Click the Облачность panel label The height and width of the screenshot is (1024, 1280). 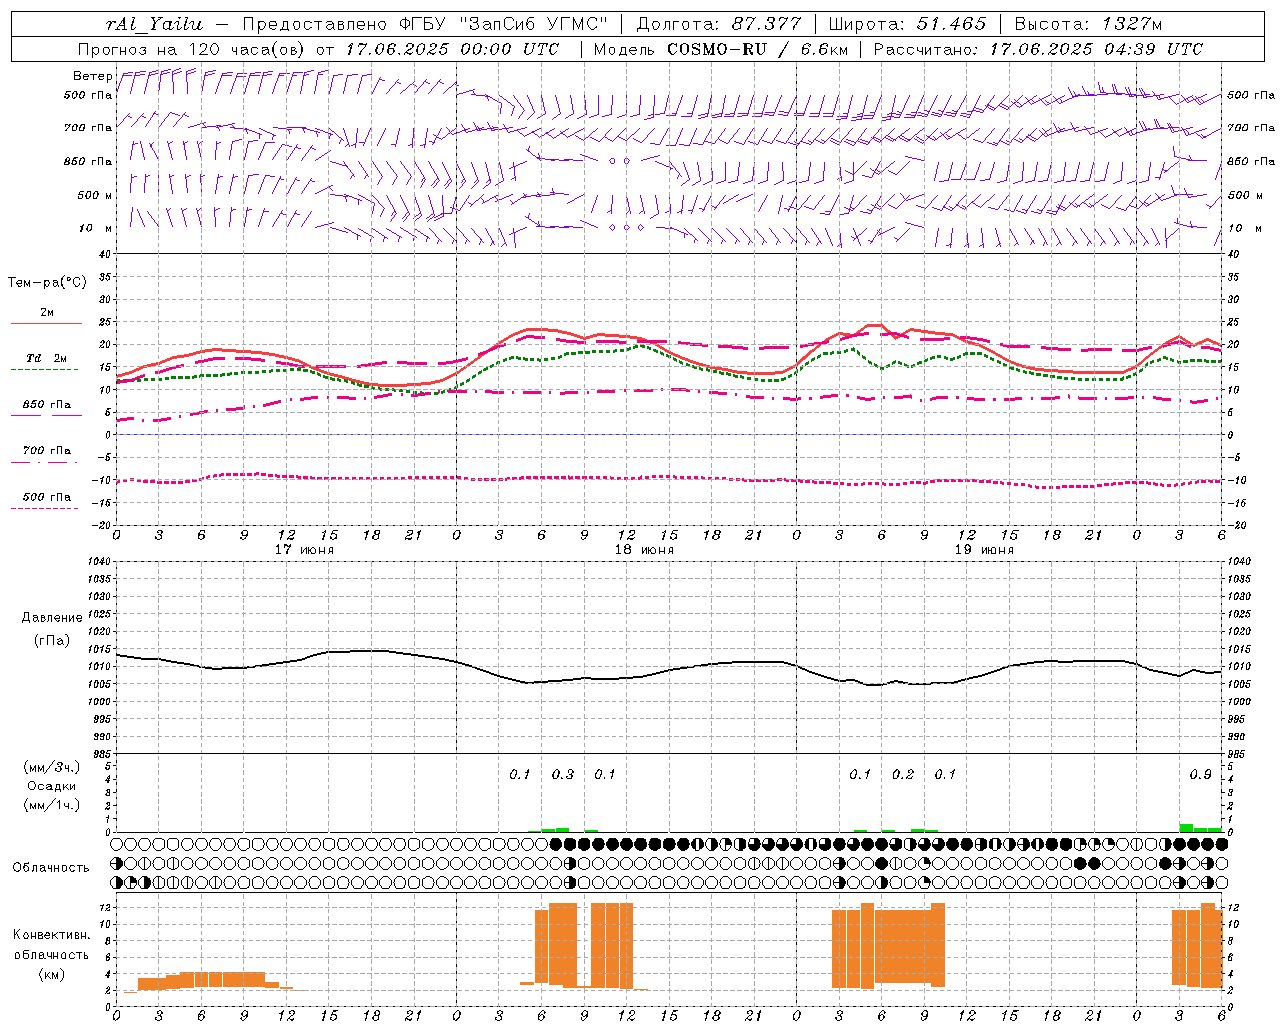[51, 867]
